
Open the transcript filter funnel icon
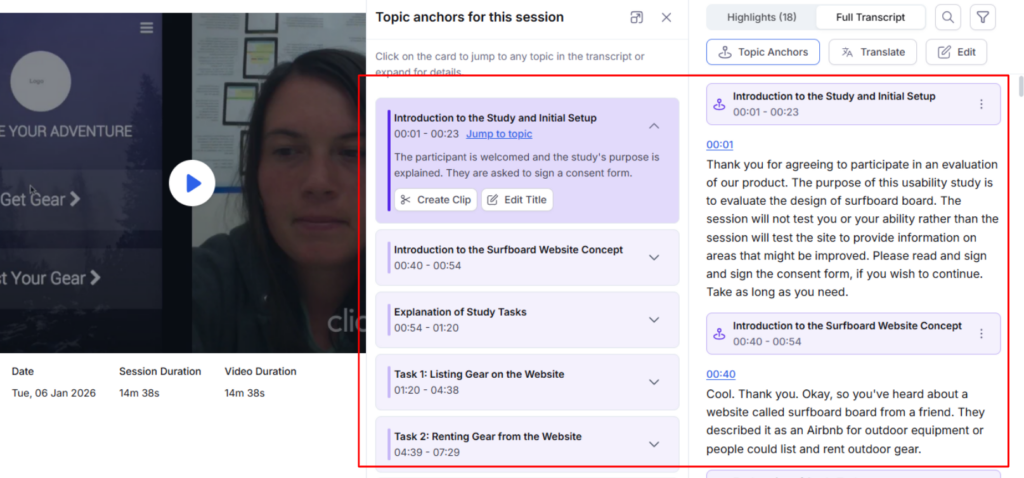(982, 18)
